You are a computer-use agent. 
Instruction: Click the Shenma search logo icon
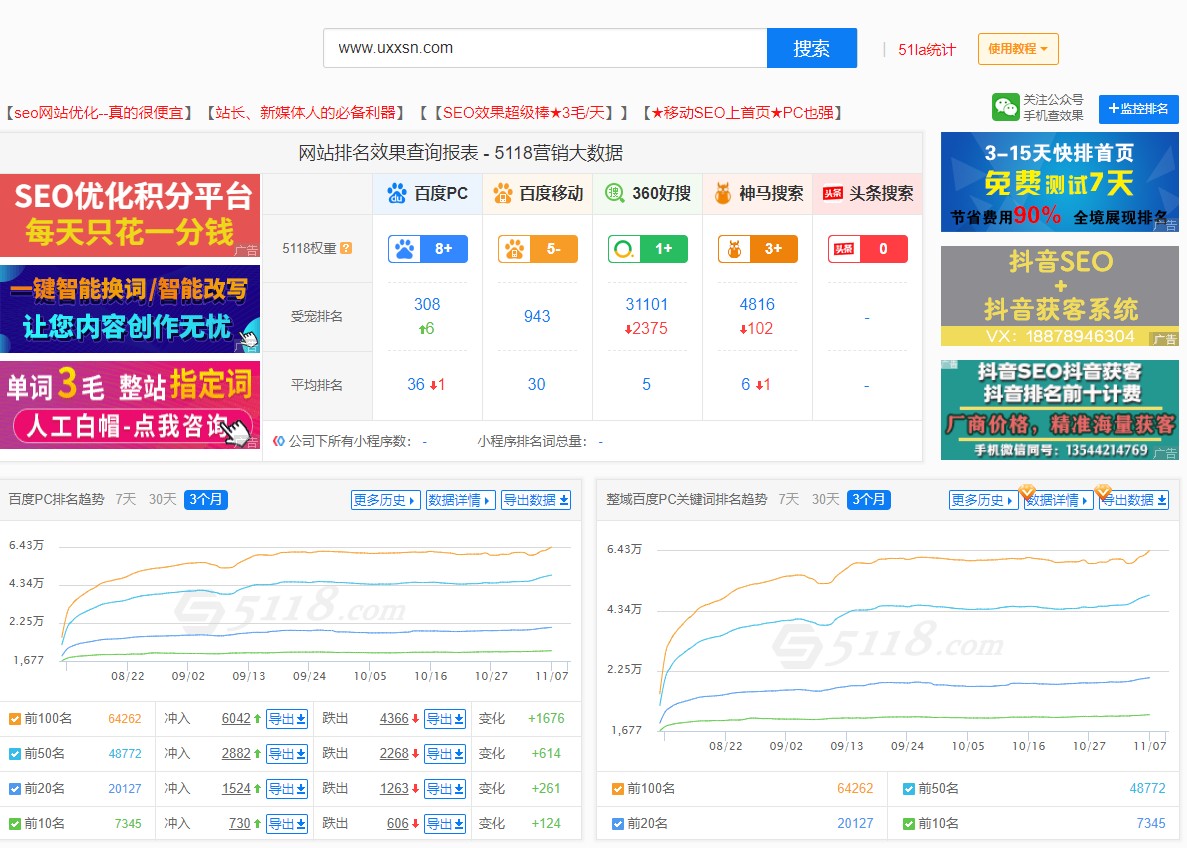tap(723, 194)
